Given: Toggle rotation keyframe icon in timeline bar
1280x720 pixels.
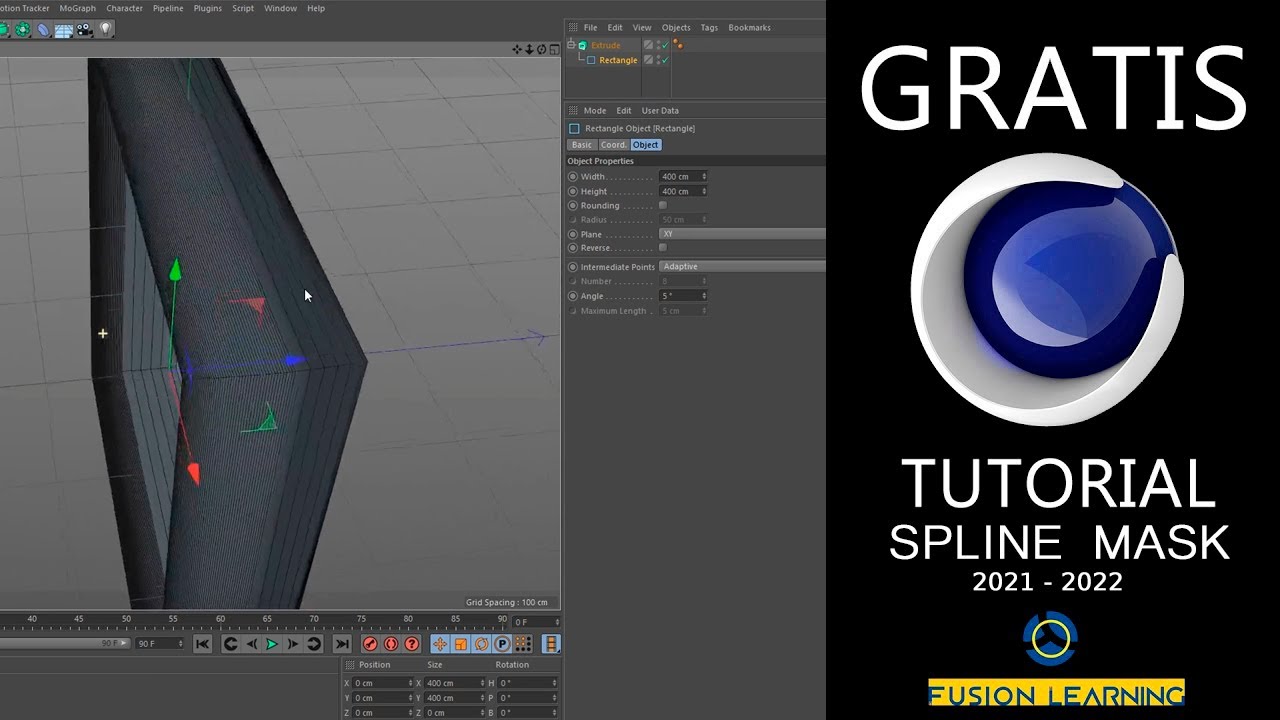Looking at the screenshot, I should point(481,644).
